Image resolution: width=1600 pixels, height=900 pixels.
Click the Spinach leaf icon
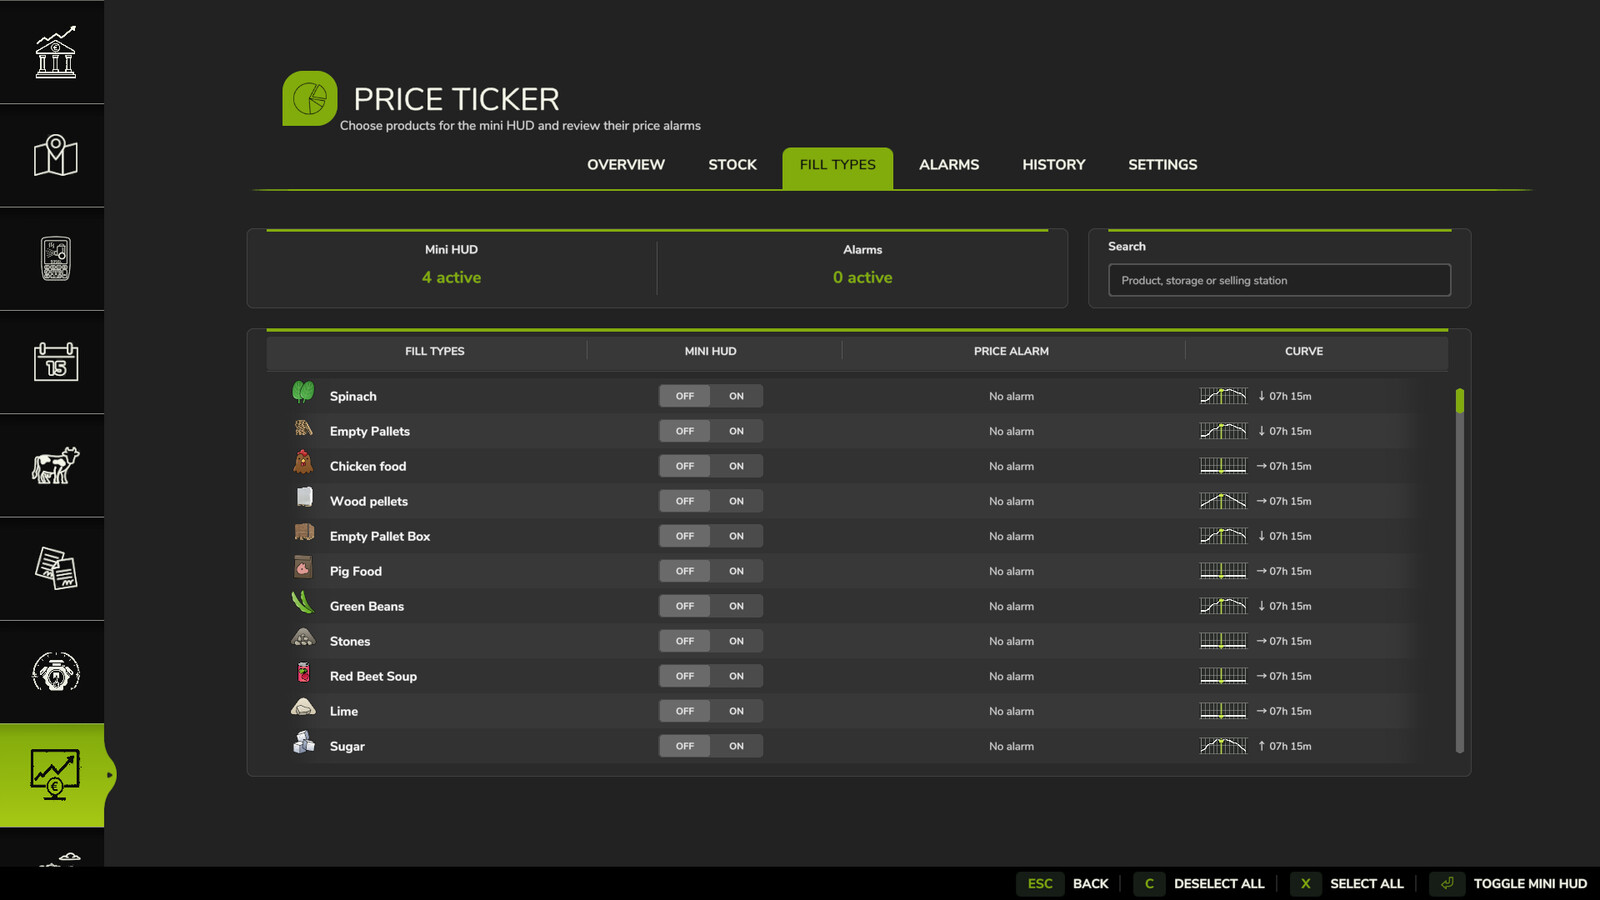tap(303, 392)
